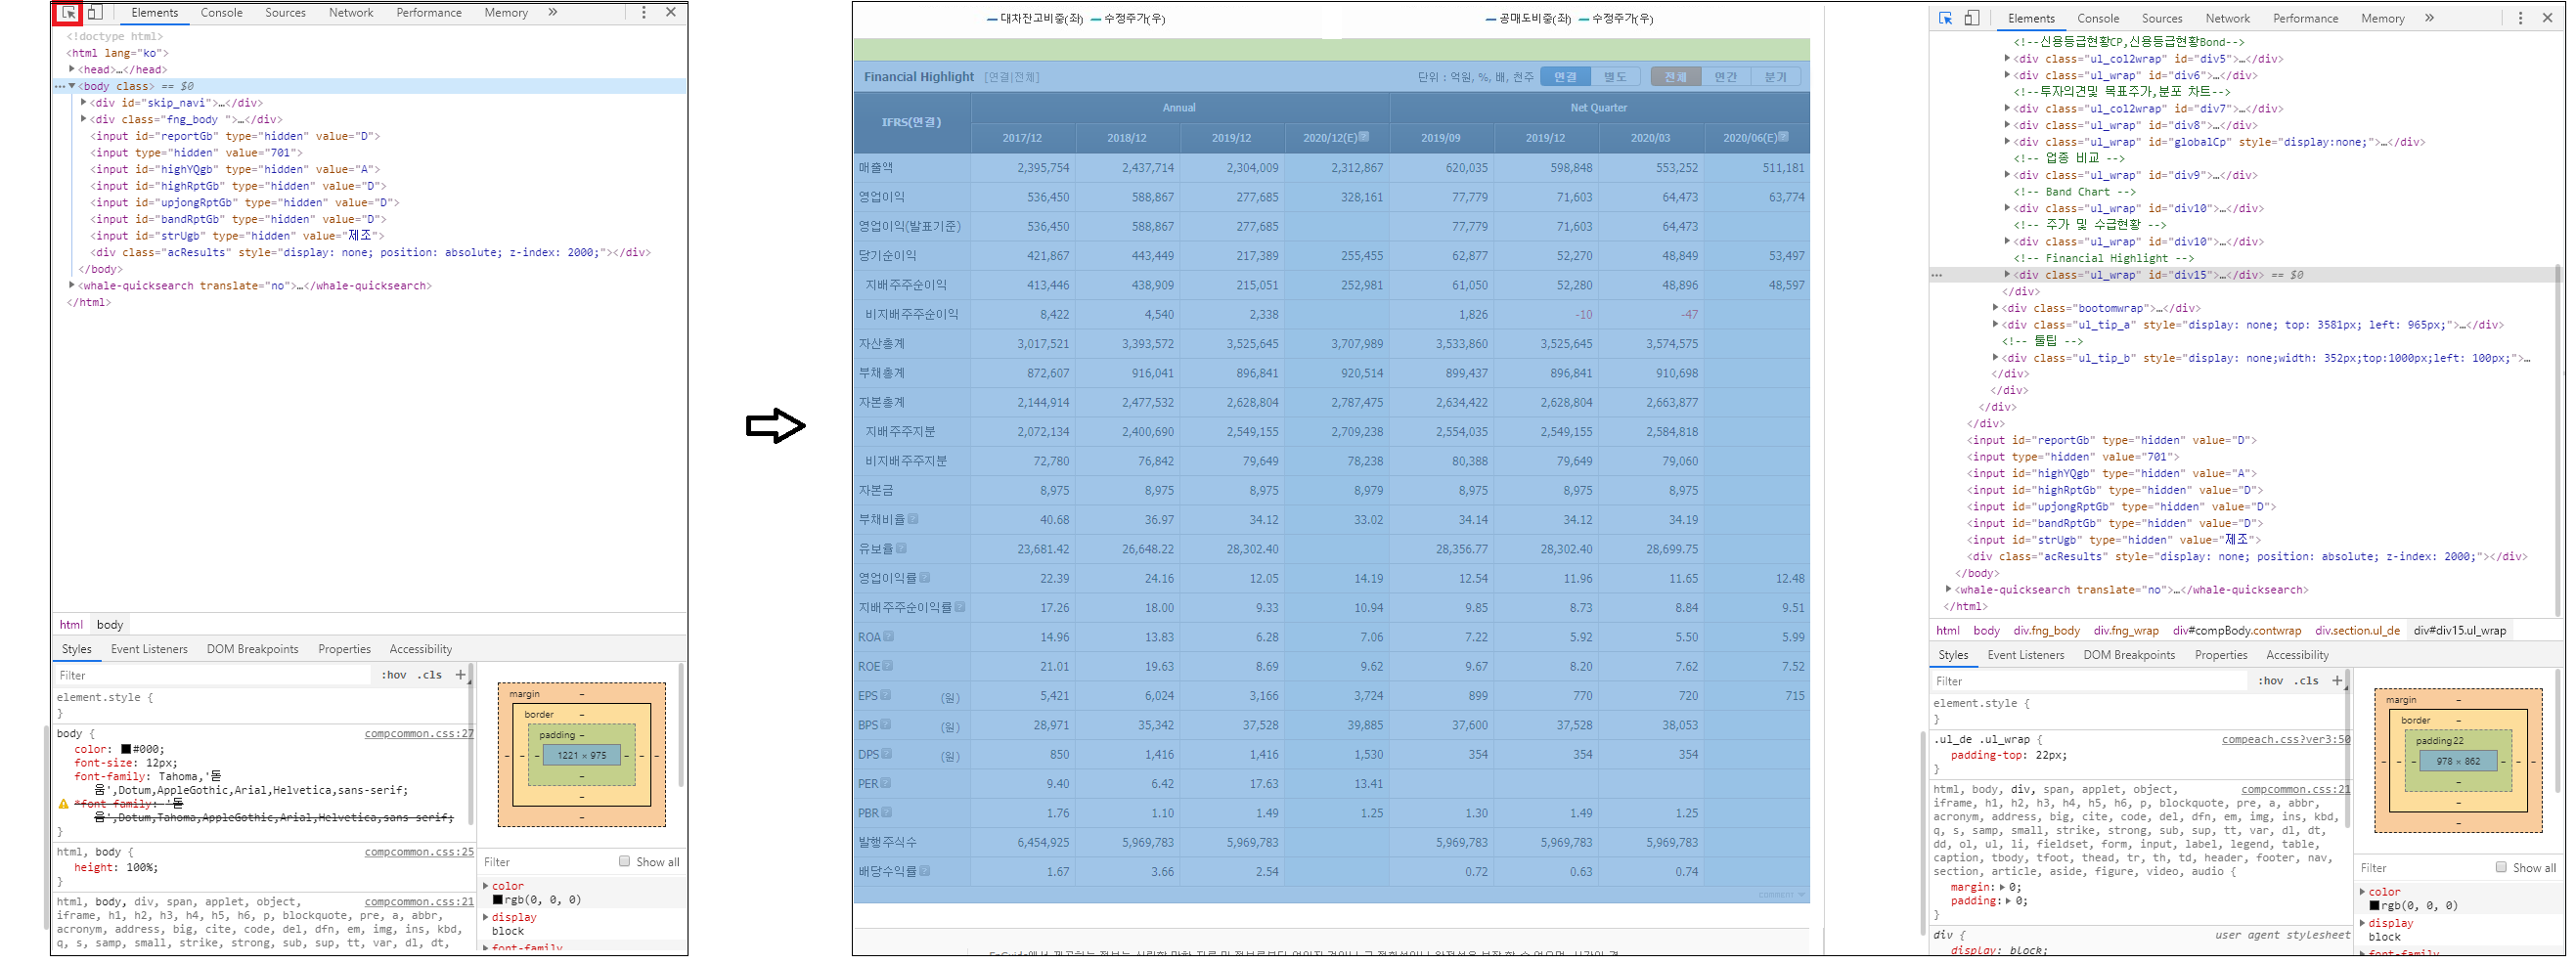This screenshot has height=964, width=2576.
Task: Open Event Listeners tab in left pane
Action: (x=149, y=649)
